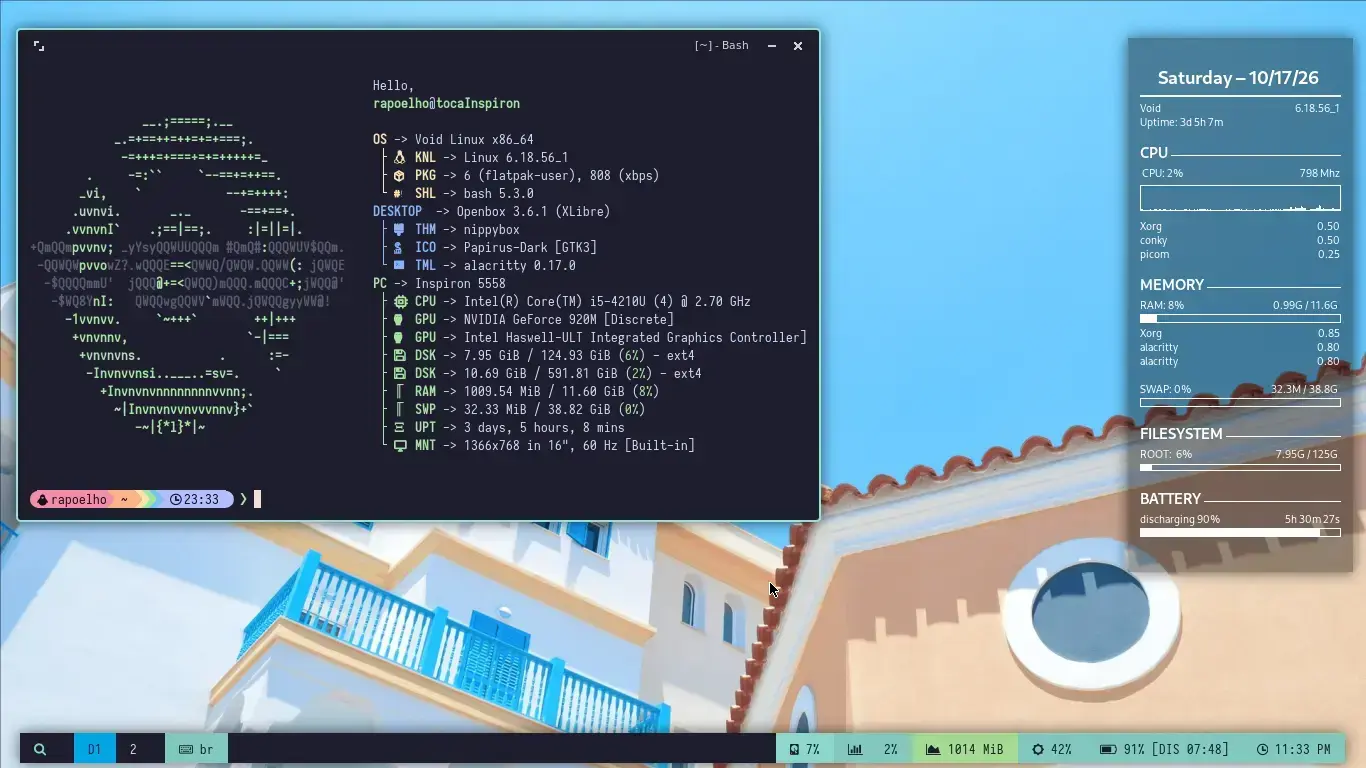This screenshot has height=768, width=1366.
Task: Click the disk usage 7% panel module
Action: 804,749
